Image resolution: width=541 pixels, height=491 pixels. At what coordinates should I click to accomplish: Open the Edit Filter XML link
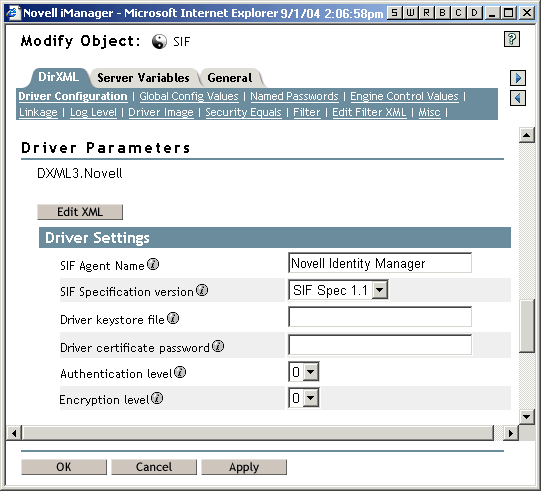369,112
